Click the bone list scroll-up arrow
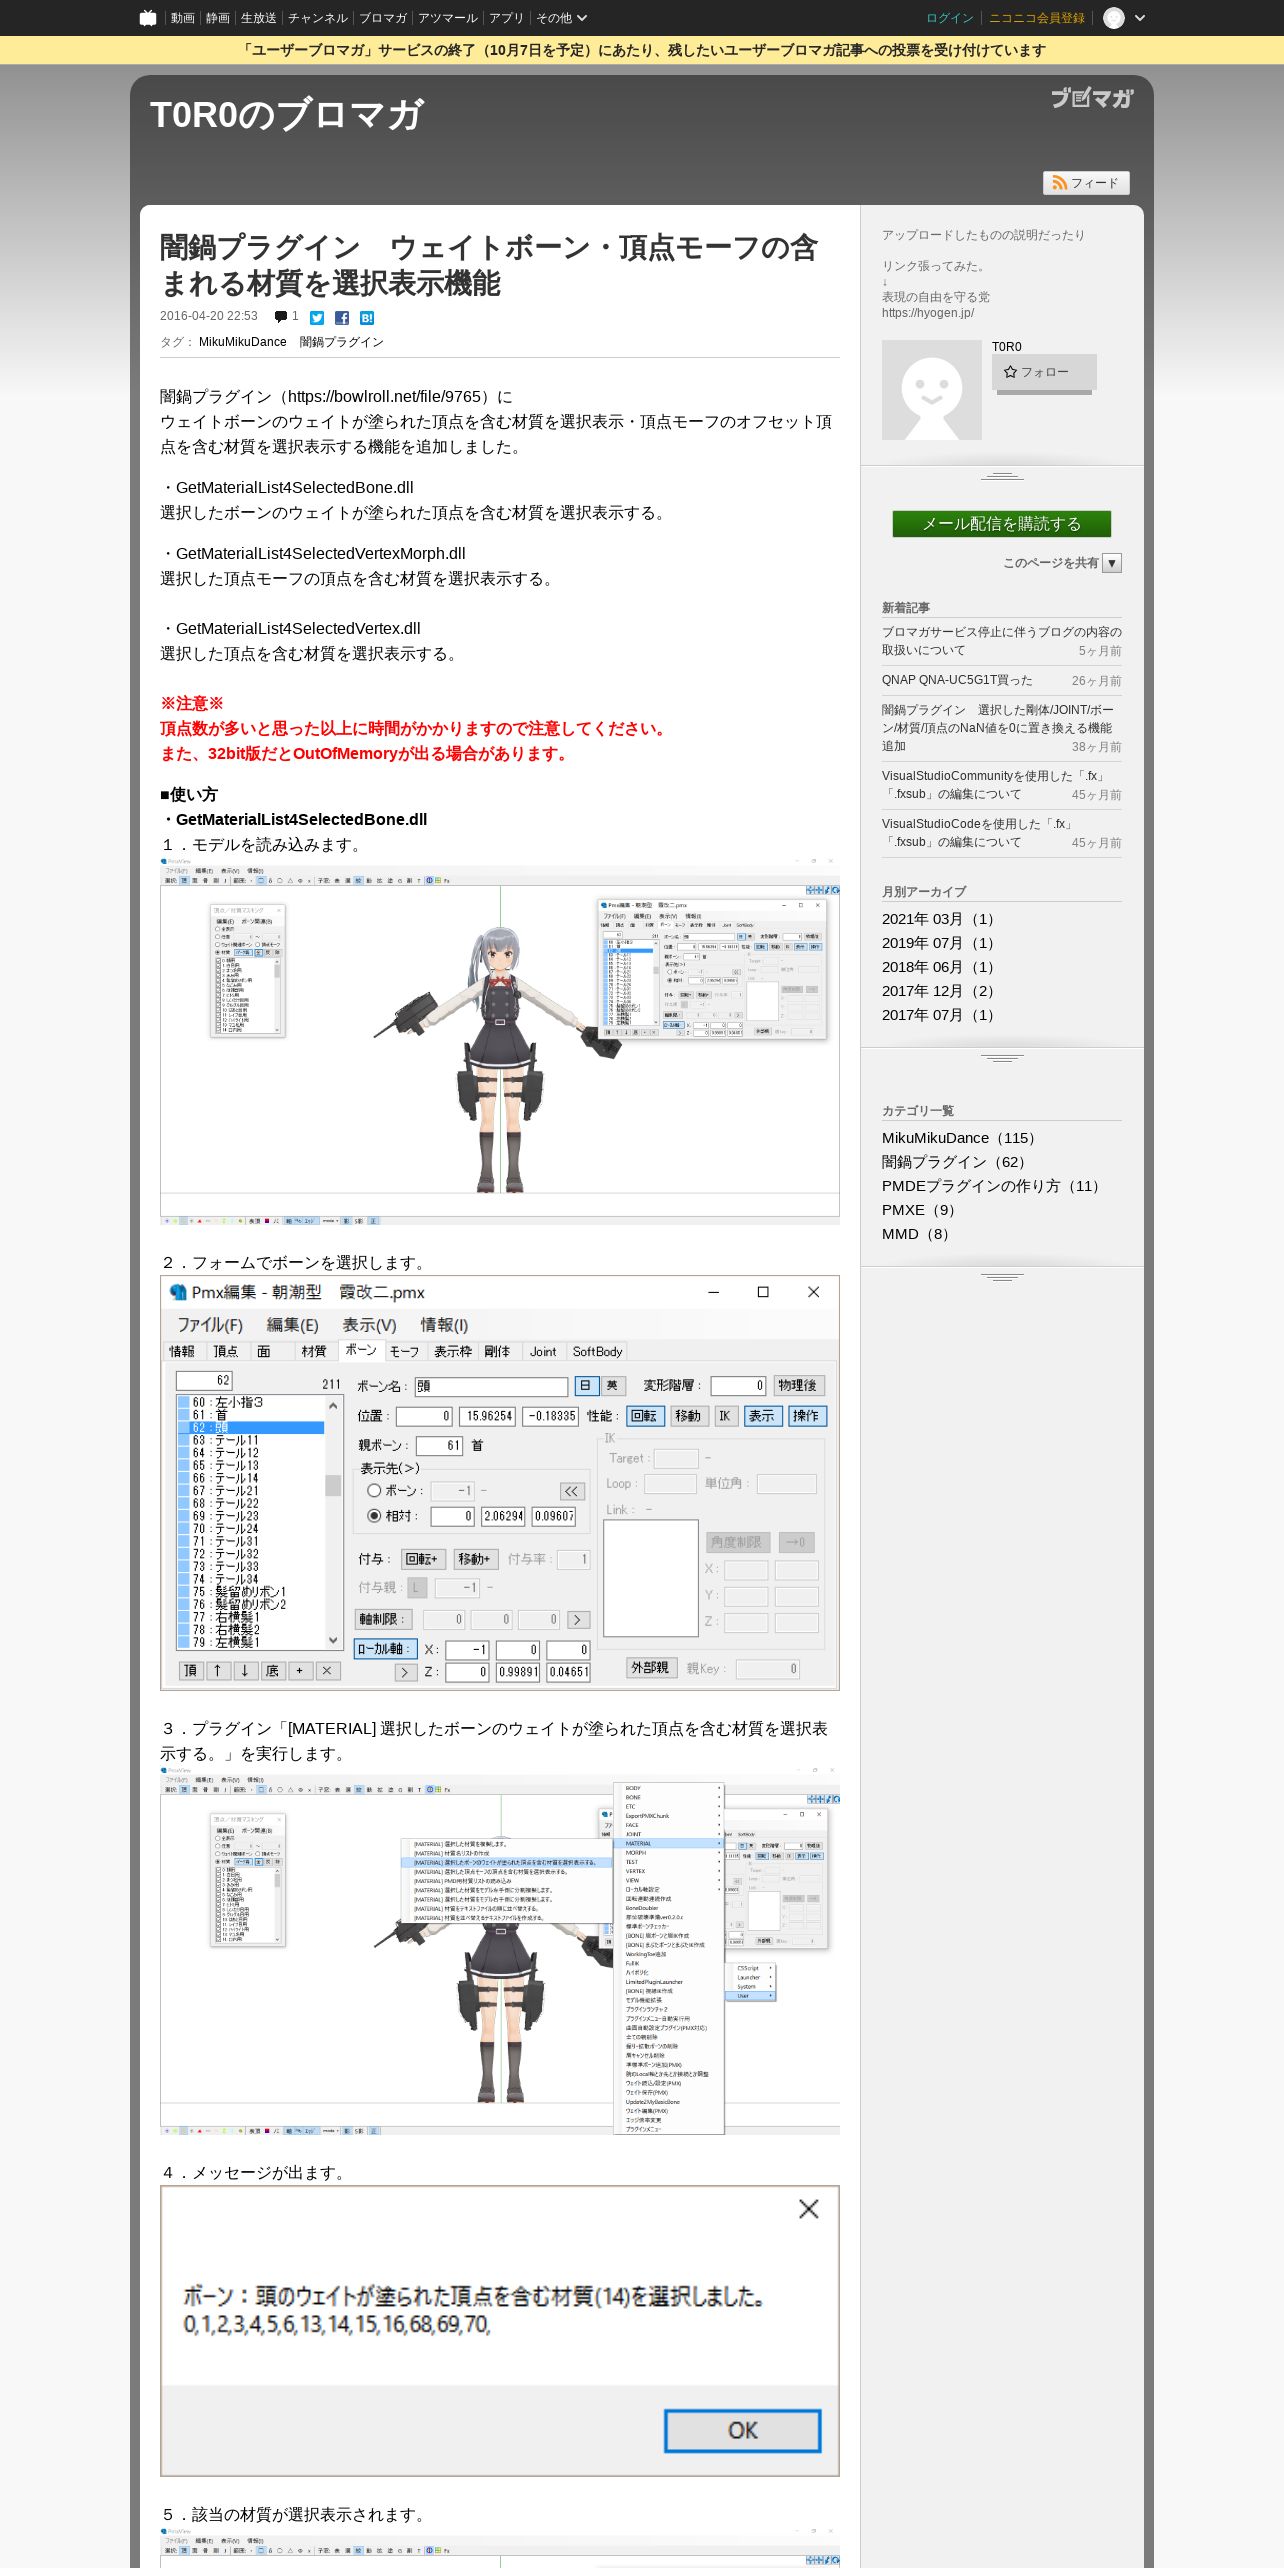 [333, 1405]
